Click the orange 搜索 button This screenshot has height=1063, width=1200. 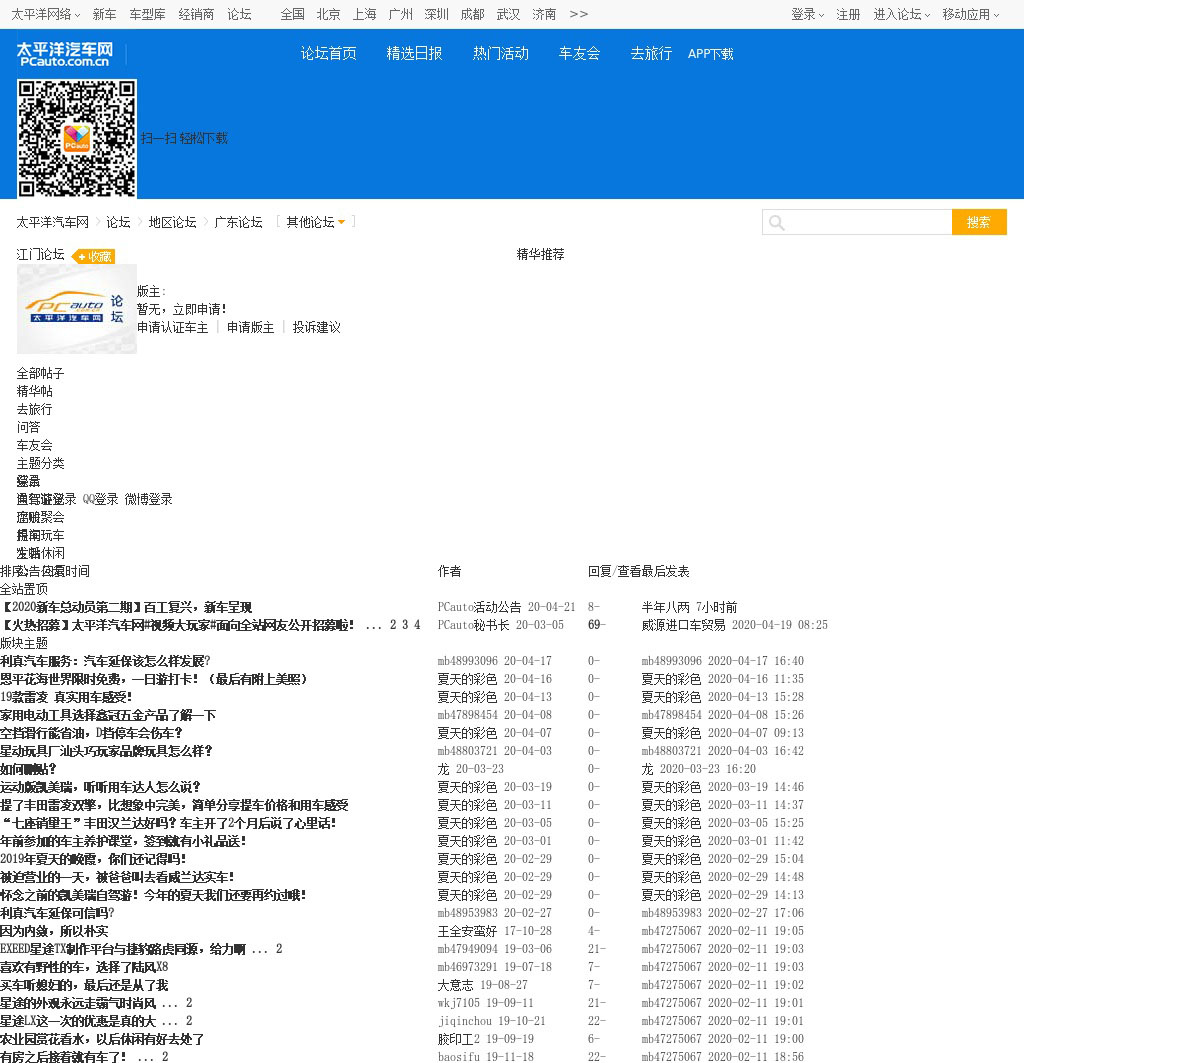coord(979,222)
